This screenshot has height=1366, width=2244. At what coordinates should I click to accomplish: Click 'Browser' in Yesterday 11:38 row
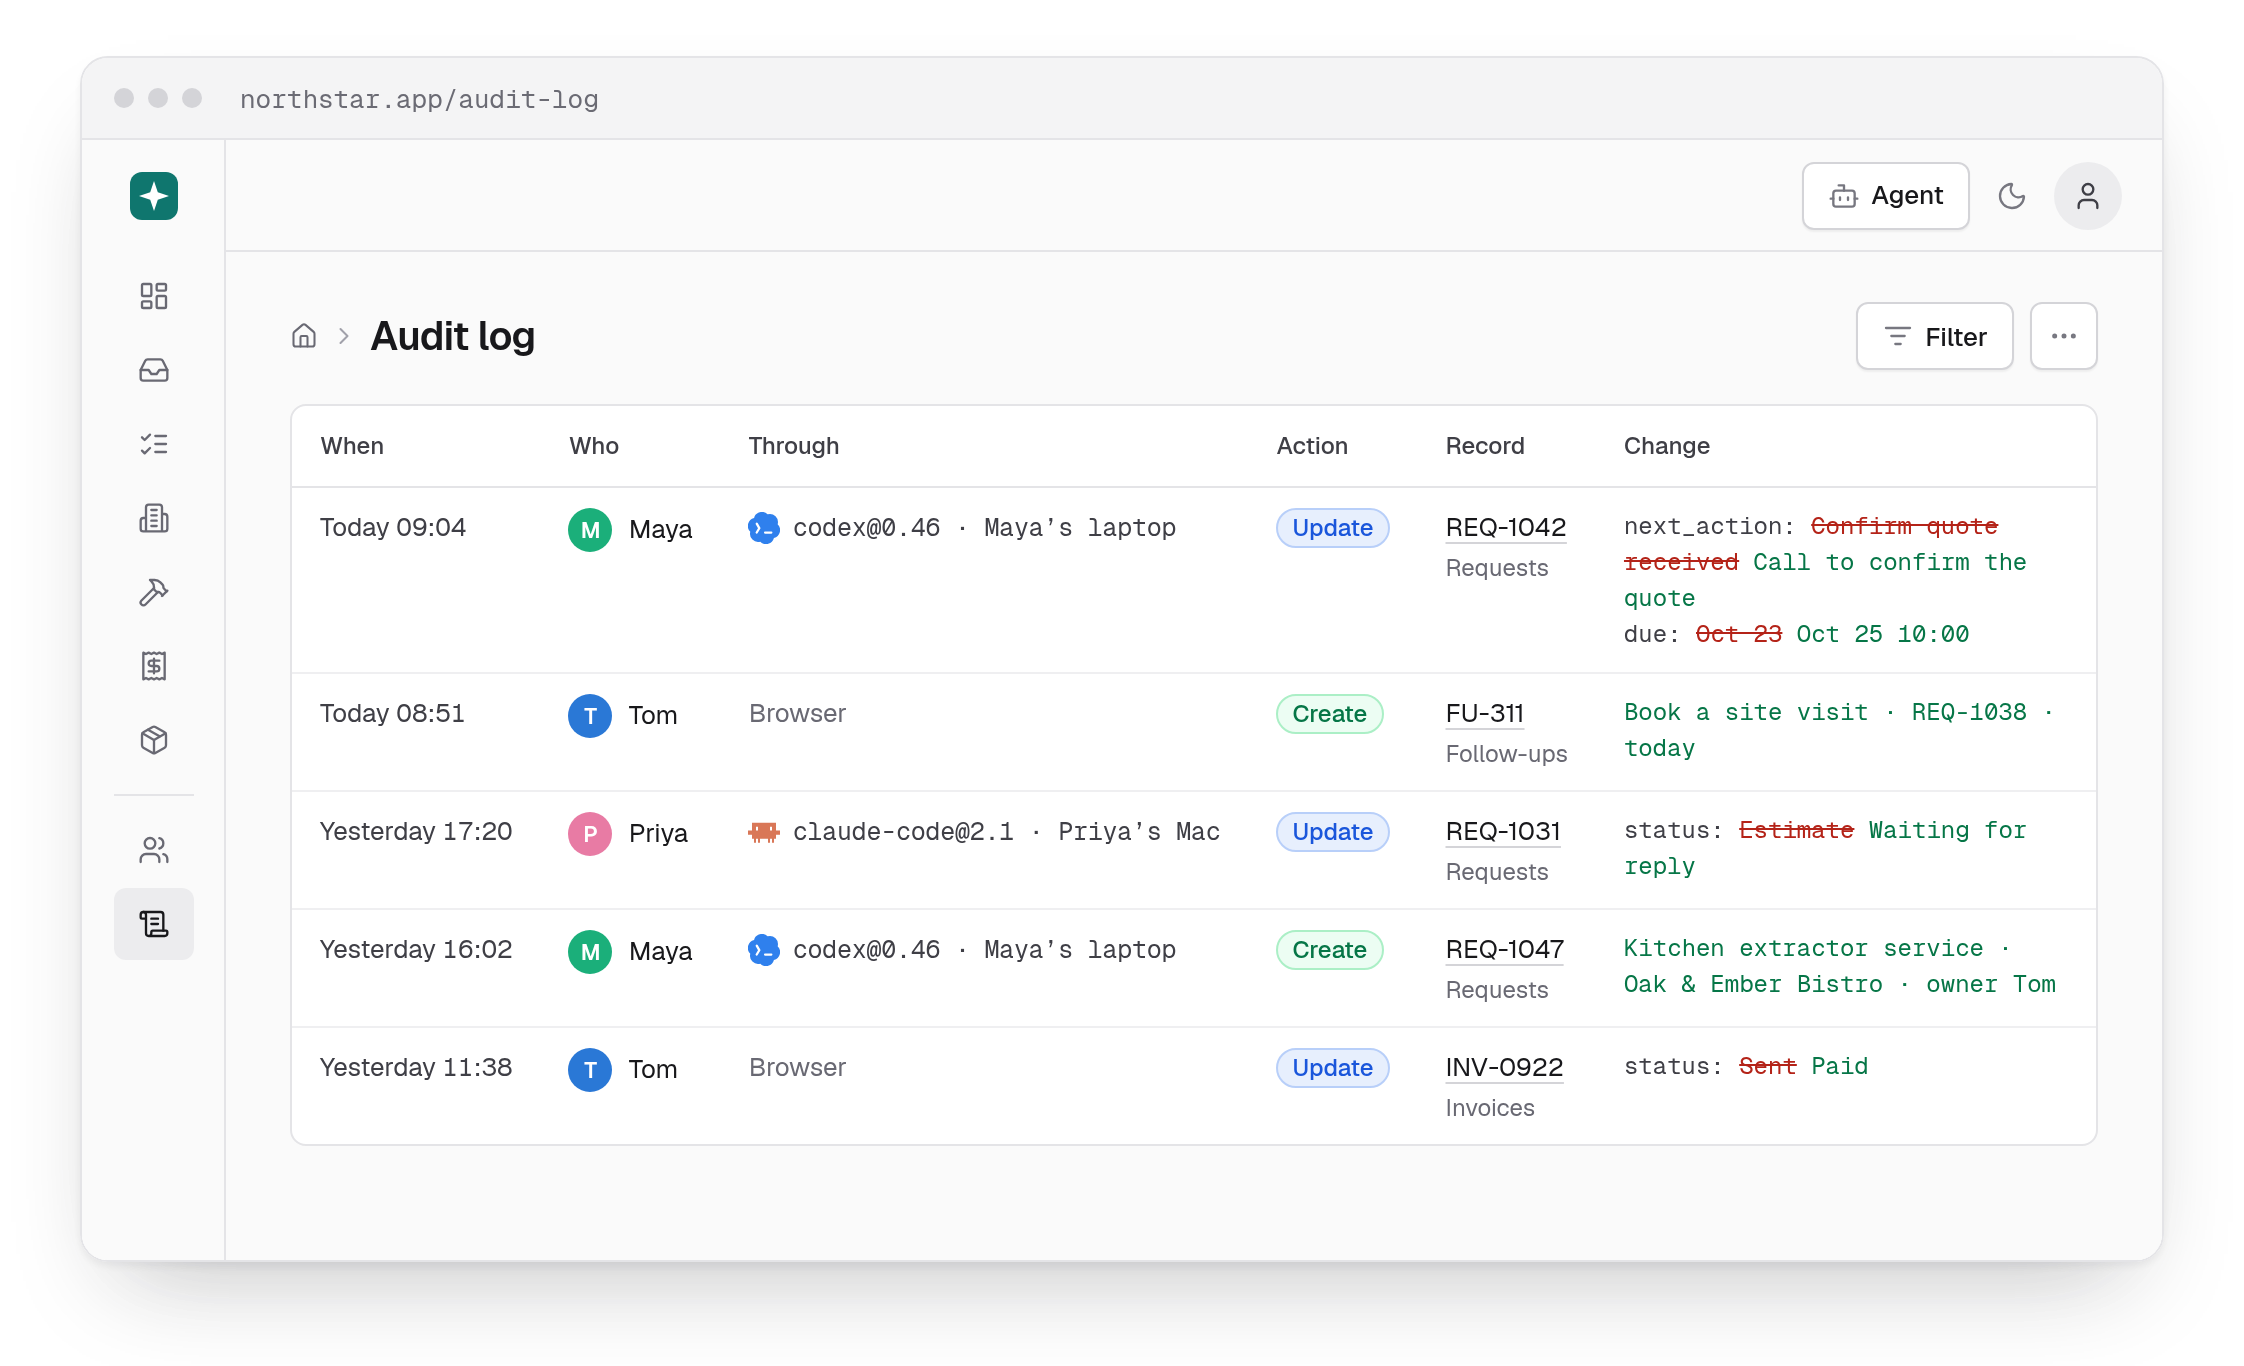click(x=797, y=1067)
